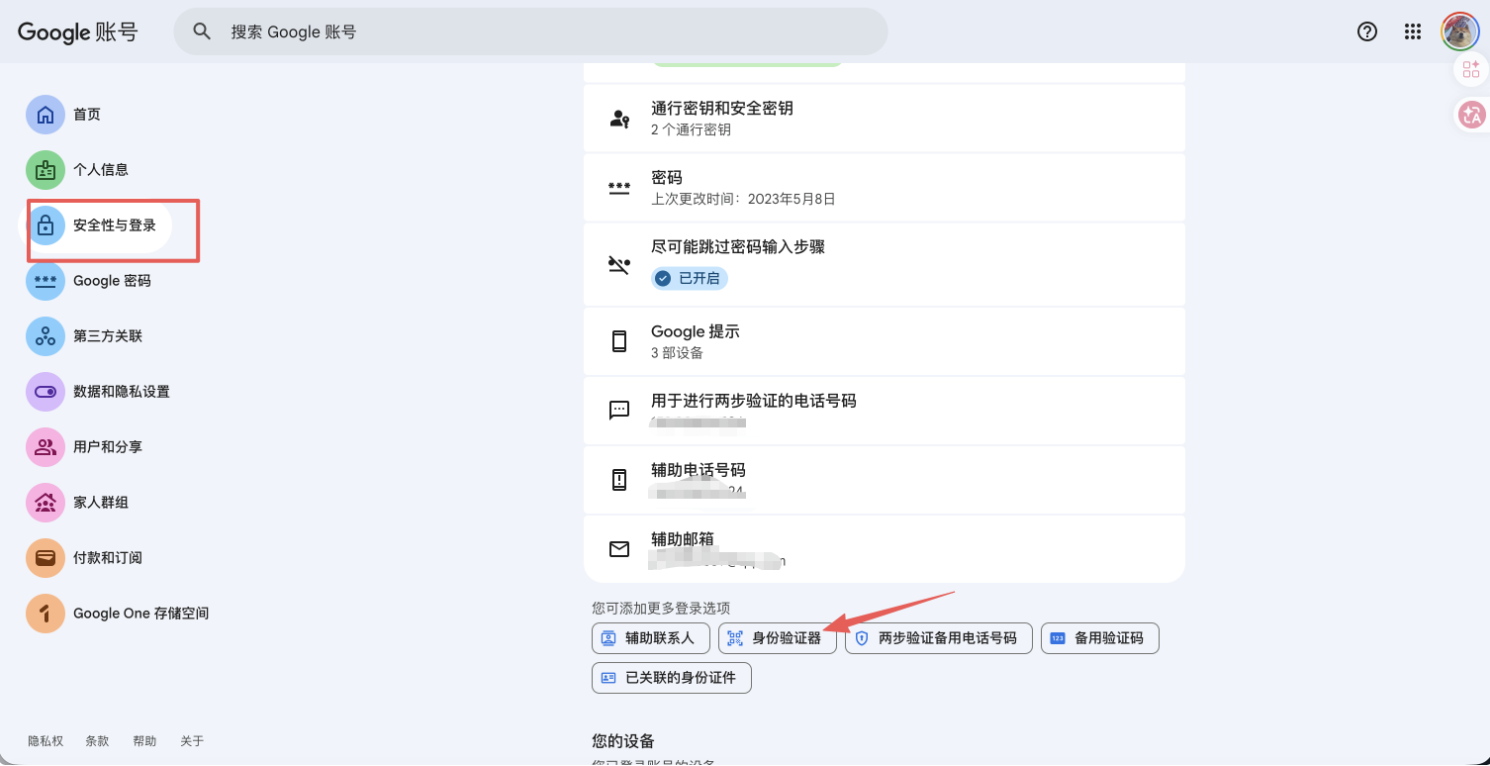Open the account profile avatar

pyautogui.click(x=1459, y=32)
